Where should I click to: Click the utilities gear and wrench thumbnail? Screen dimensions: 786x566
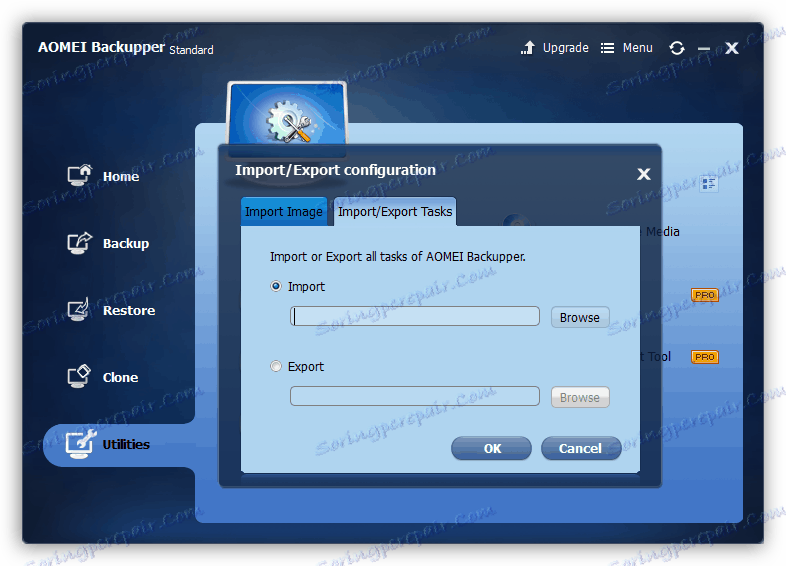(287, 119)
